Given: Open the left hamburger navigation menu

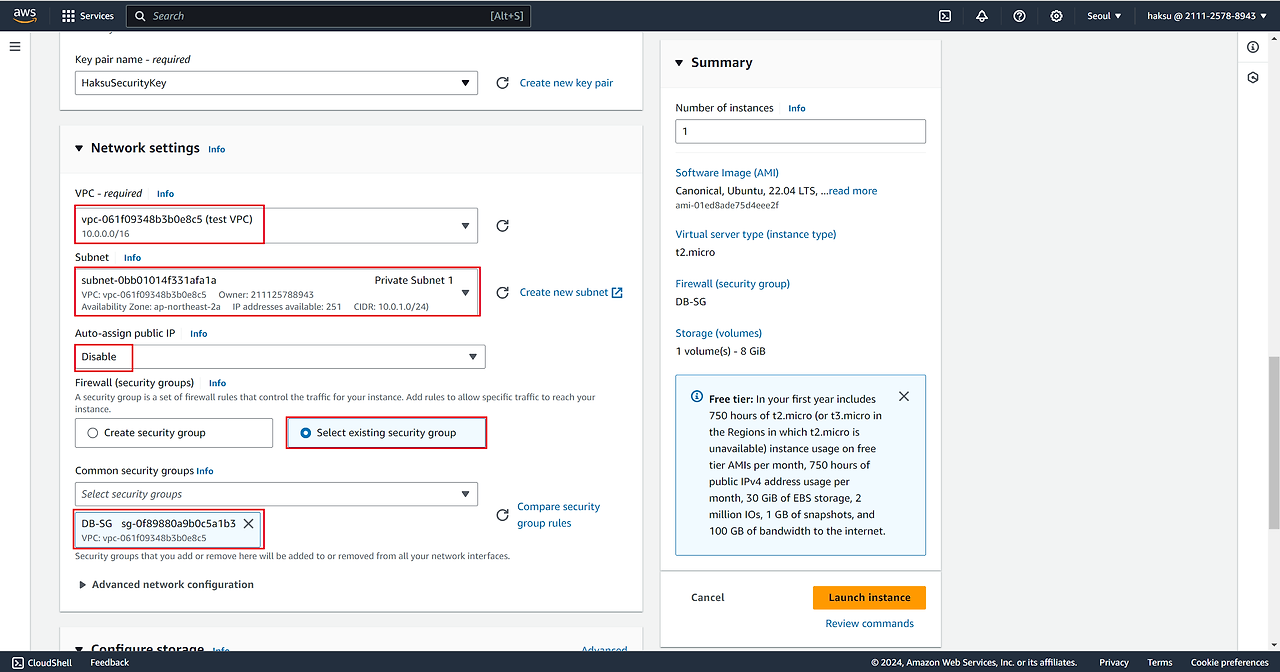Looking at the screenshot, I should click(15, 47).
